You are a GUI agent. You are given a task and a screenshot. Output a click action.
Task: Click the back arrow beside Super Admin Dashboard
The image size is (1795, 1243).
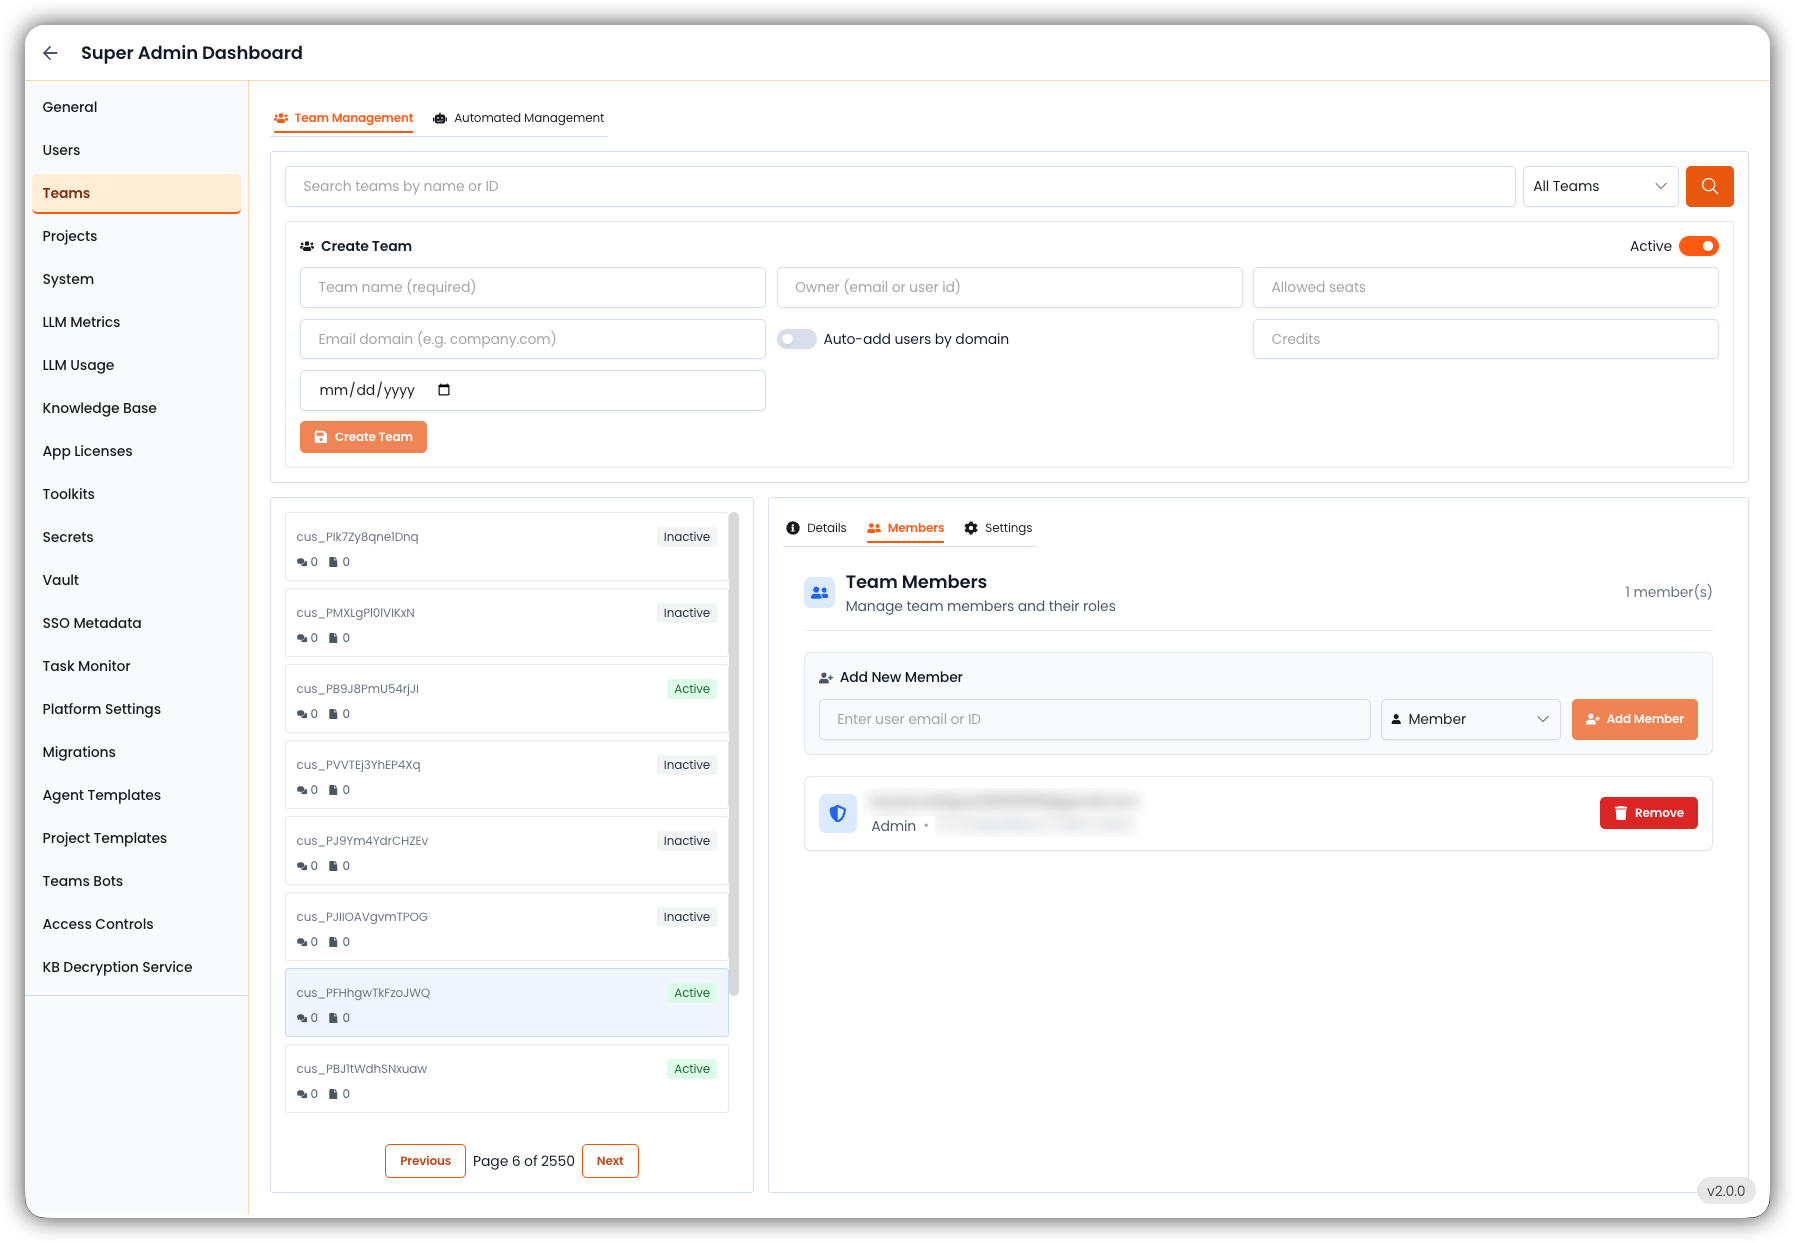point(50,53)
